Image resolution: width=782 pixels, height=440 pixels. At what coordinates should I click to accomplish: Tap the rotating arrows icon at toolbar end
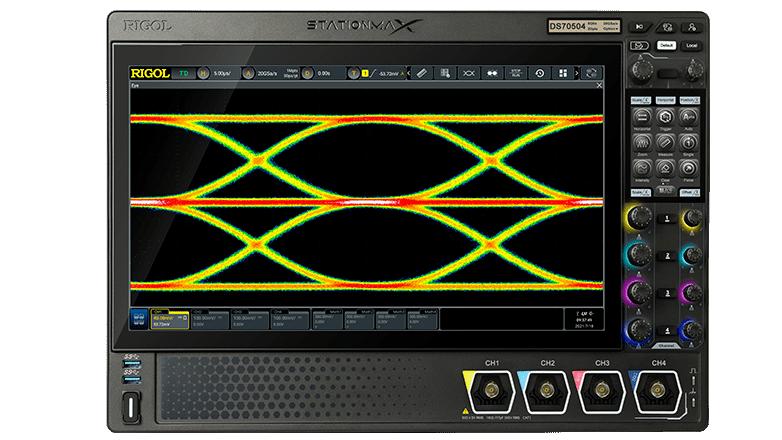click(591, 73)
